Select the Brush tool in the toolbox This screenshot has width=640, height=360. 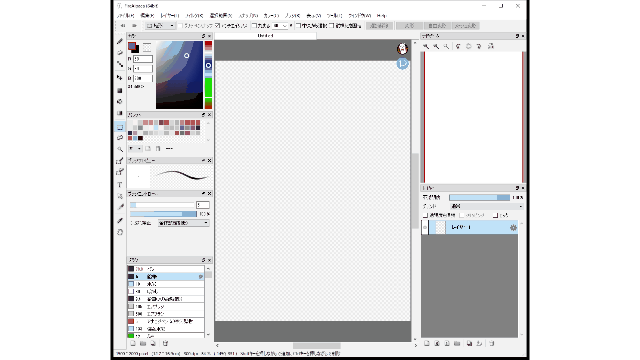[120, 41]
